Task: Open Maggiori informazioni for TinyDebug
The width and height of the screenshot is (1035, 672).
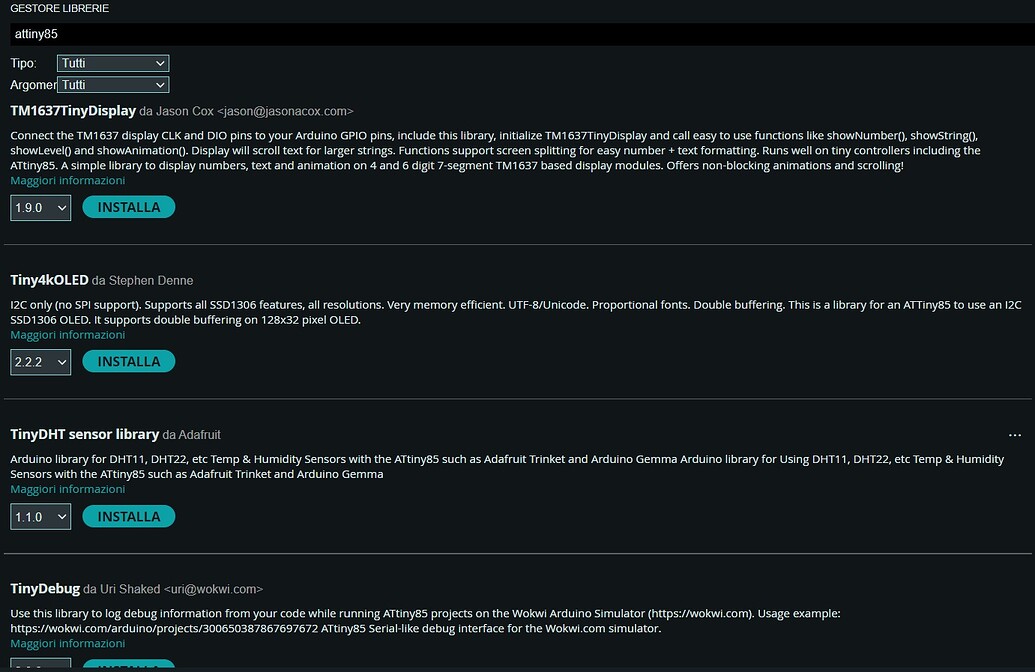Action: (x=68, y=643)
